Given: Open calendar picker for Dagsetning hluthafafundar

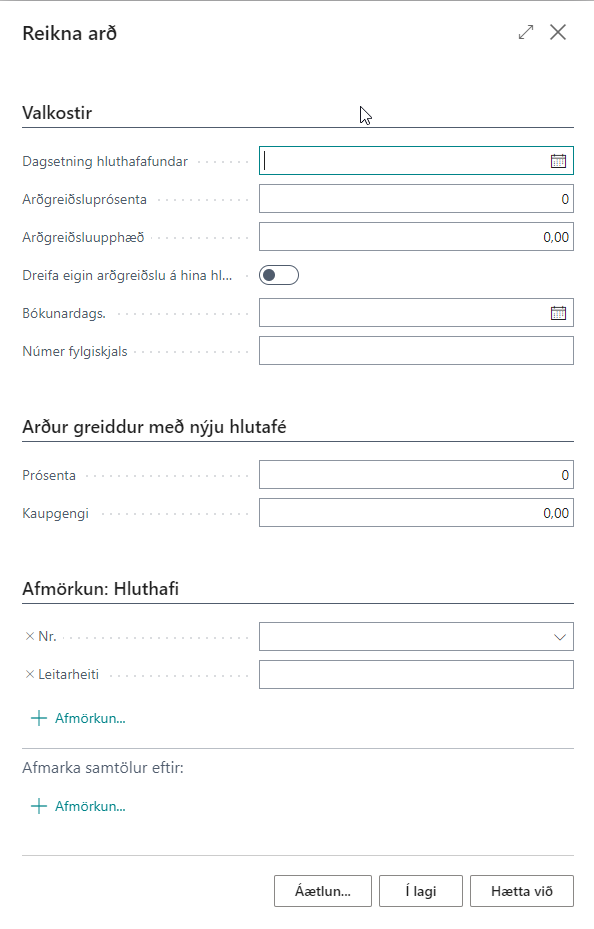Looking at the screenshot, I should [x=558, y=161].
